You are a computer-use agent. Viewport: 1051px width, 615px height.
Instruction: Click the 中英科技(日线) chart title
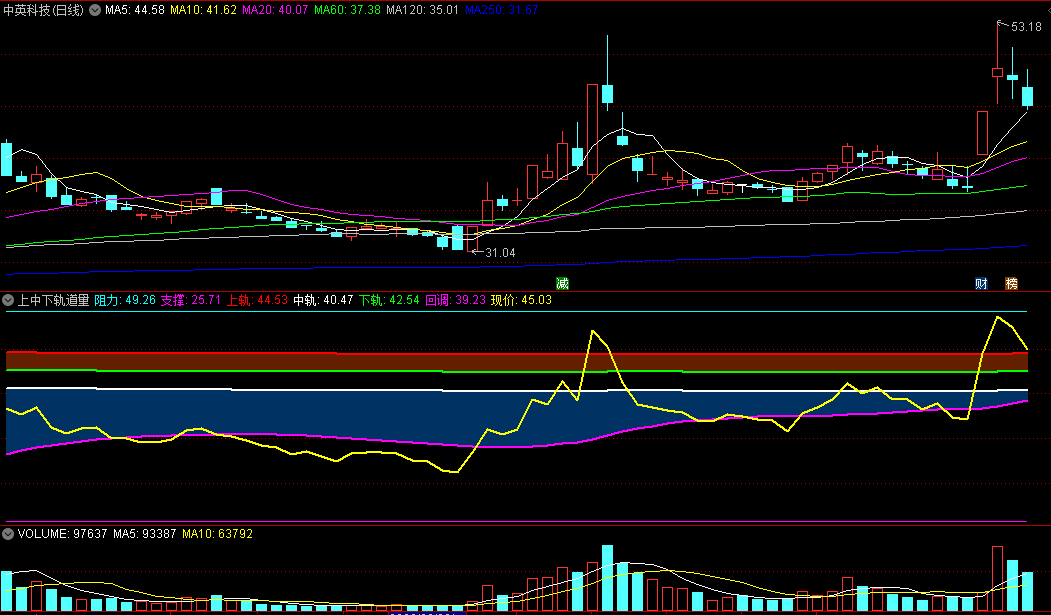coord(44,10)
